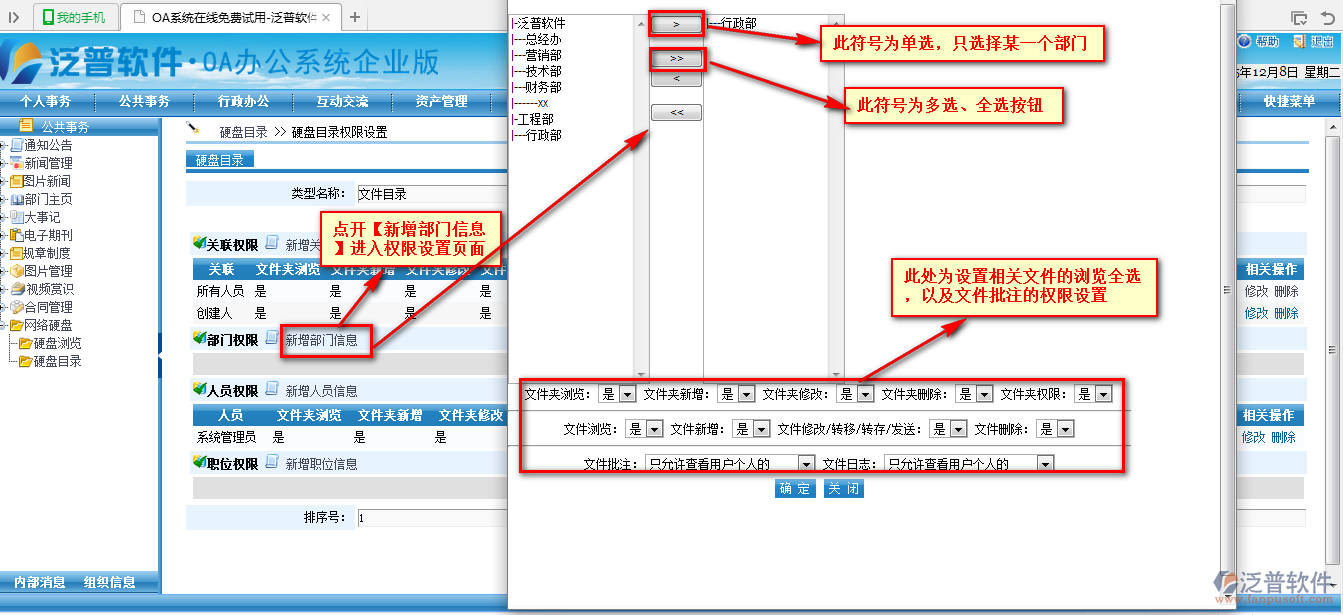The width and height of the screenshot is (1343, 615).
Task: Click the >> select-all move button
Action: [x=677, y=59]
